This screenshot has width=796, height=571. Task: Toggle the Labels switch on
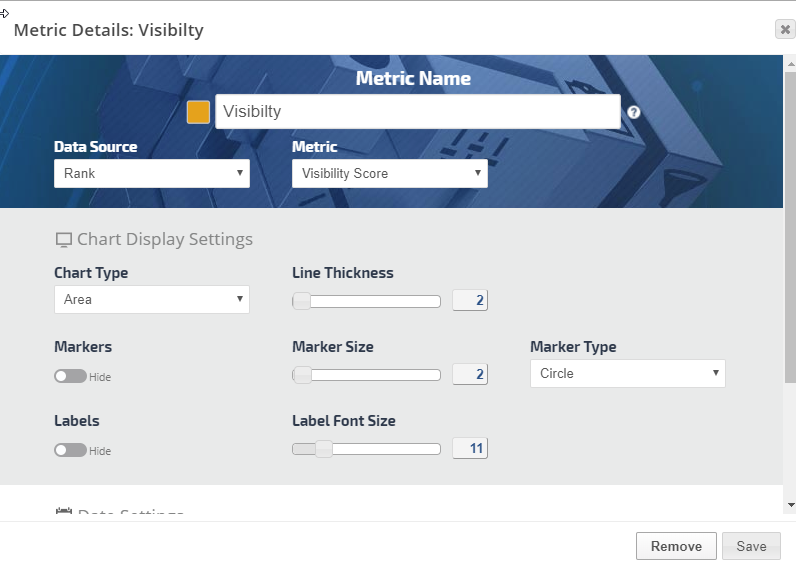pyautogui.click(x=70, y=451)
